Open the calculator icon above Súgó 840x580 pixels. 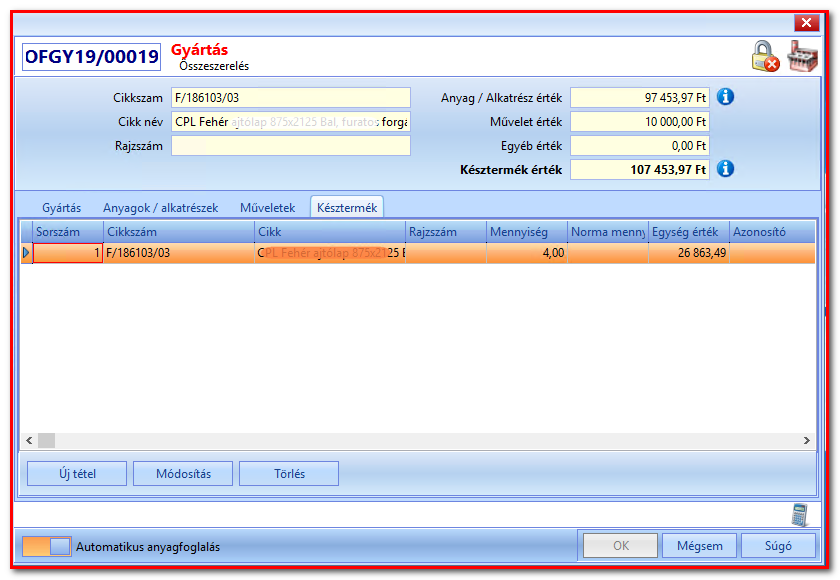tap(799, 515)
